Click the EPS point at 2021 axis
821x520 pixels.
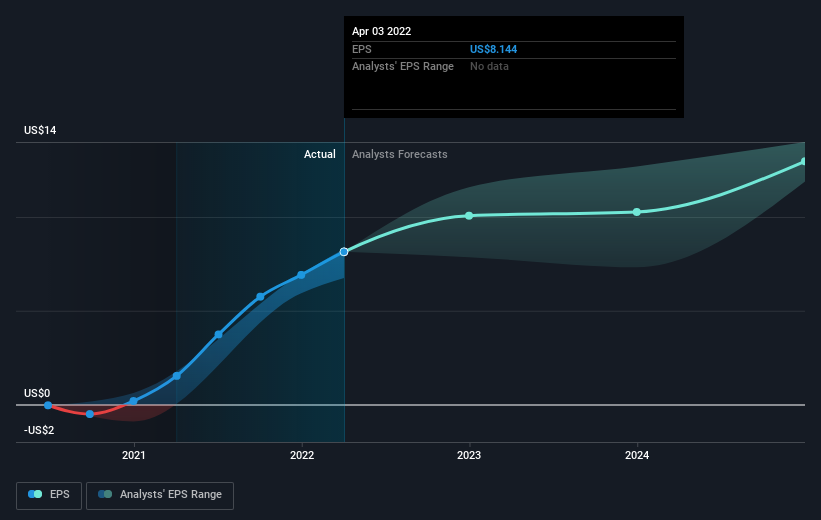[134, 401]
